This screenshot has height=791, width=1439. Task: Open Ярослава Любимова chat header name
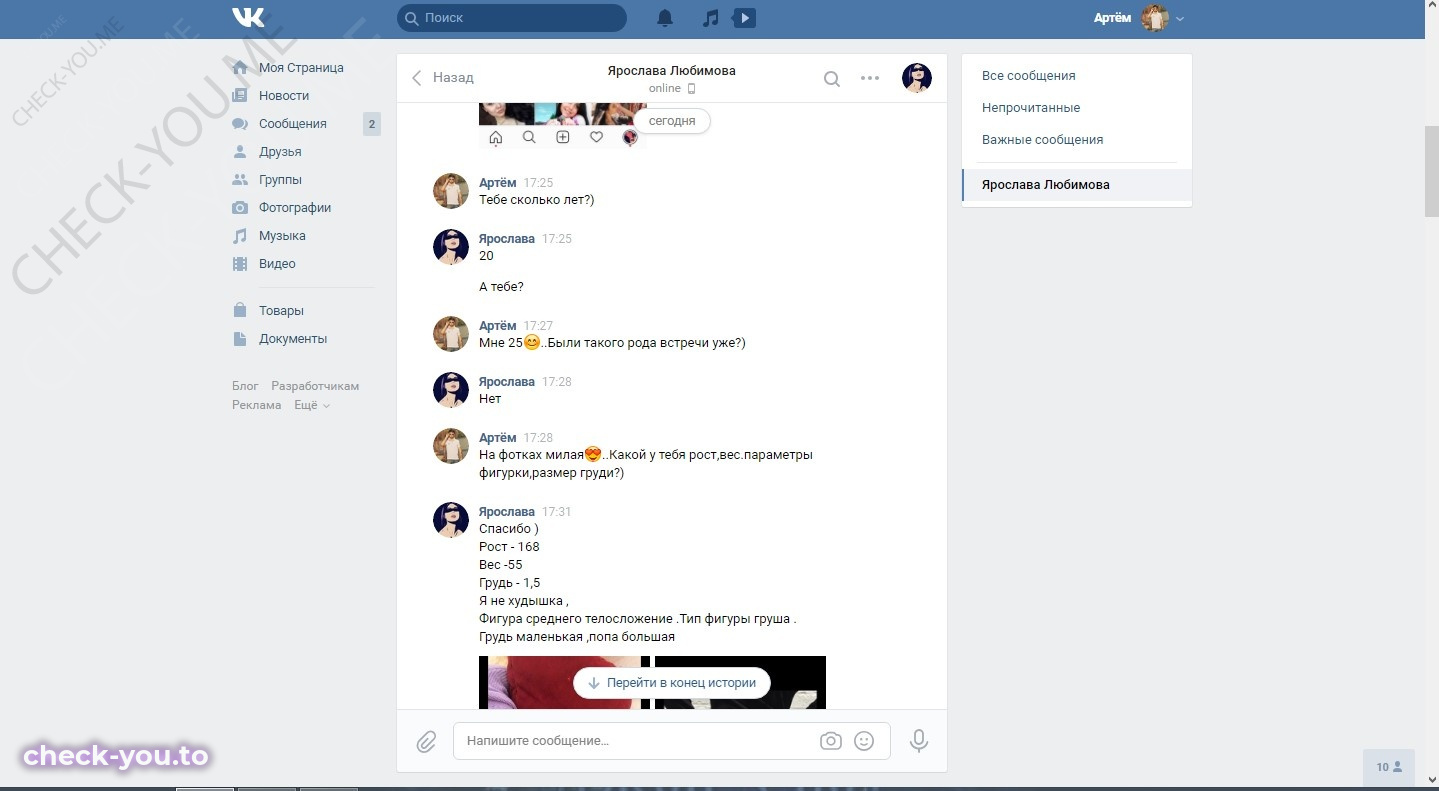click(x=671, y=71)
